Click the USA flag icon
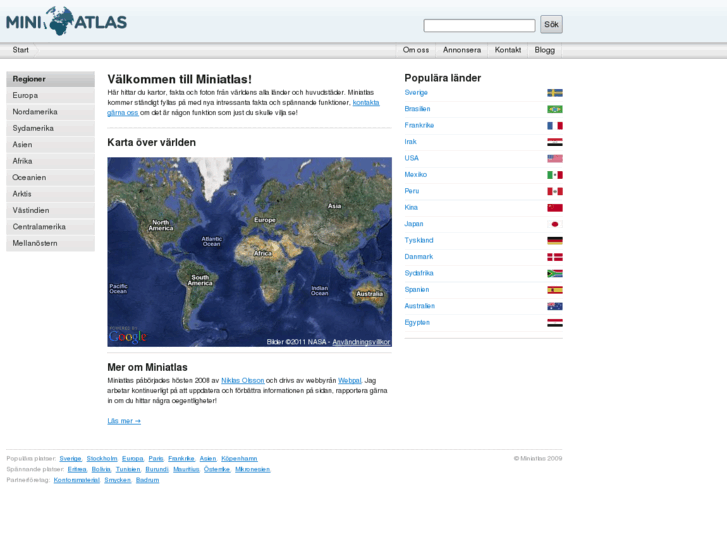The width and height of the screenshot is (727, 545). [555, 159]
